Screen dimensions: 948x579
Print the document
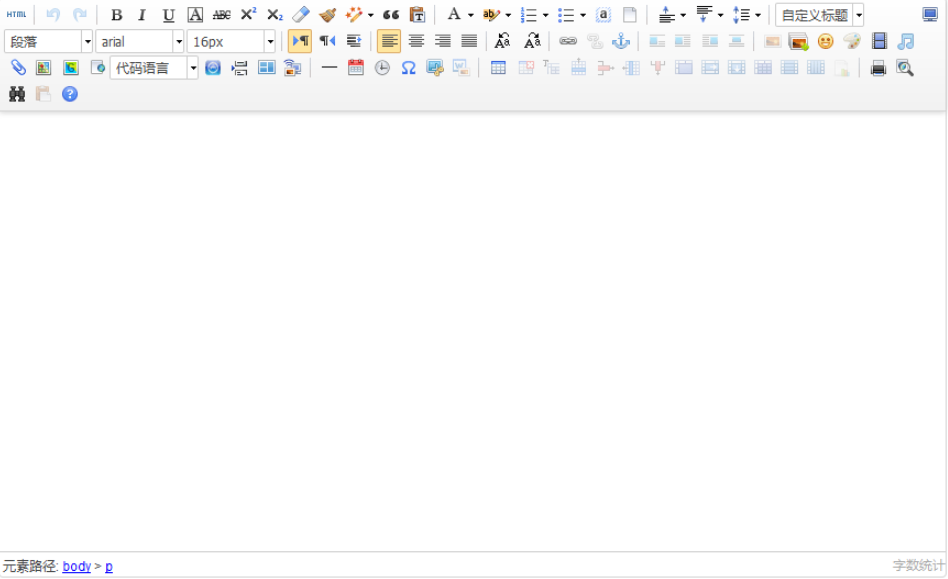tap(878, 68)
